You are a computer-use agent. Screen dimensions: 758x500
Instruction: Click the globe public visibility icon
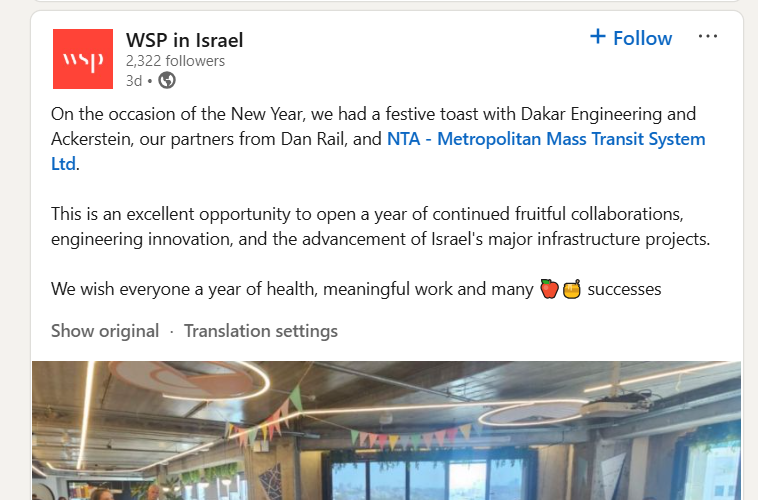pyautogui.click(x=167, y=81)
